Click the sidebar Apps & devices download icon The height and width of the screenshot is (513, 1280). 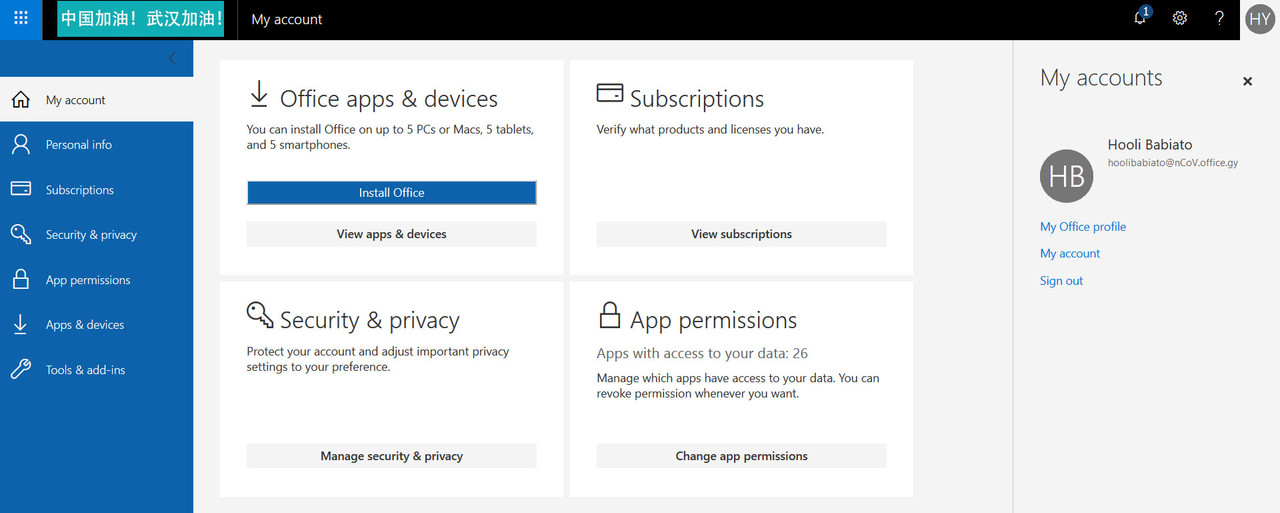[x=20, y=324]
